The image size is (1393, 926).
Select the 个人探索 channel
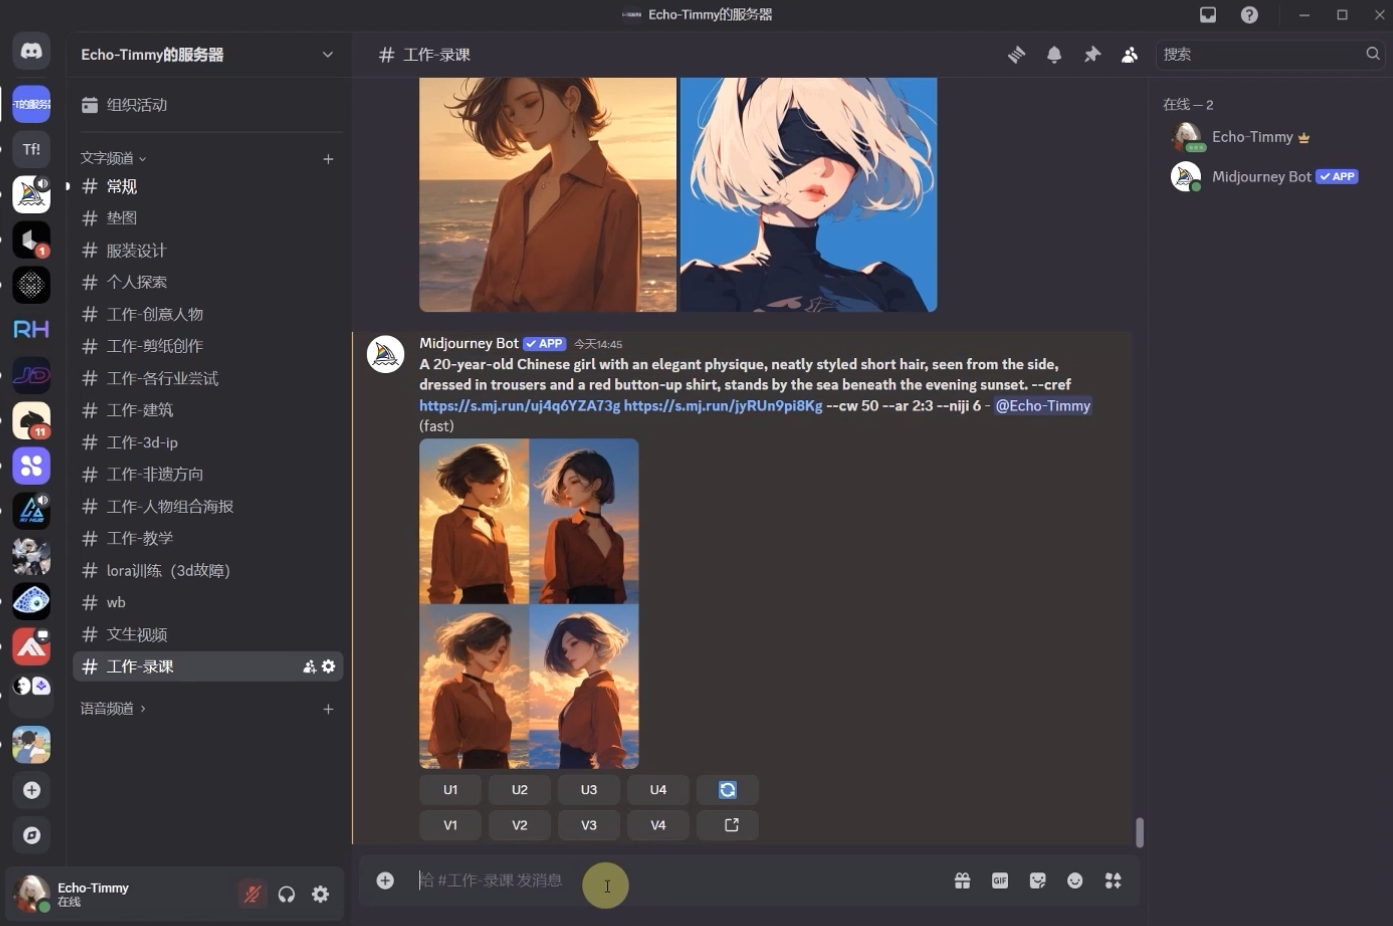(208, 282)
